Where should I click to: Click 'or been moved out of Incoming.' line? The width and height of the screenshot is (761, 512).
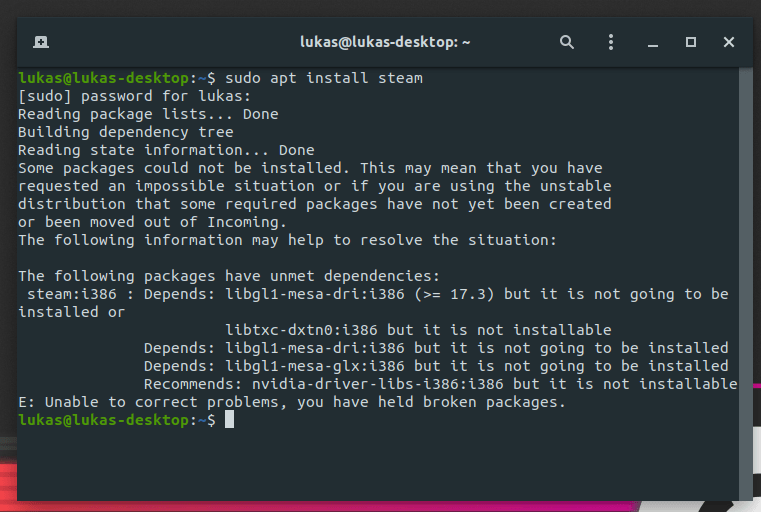(152, 222)
